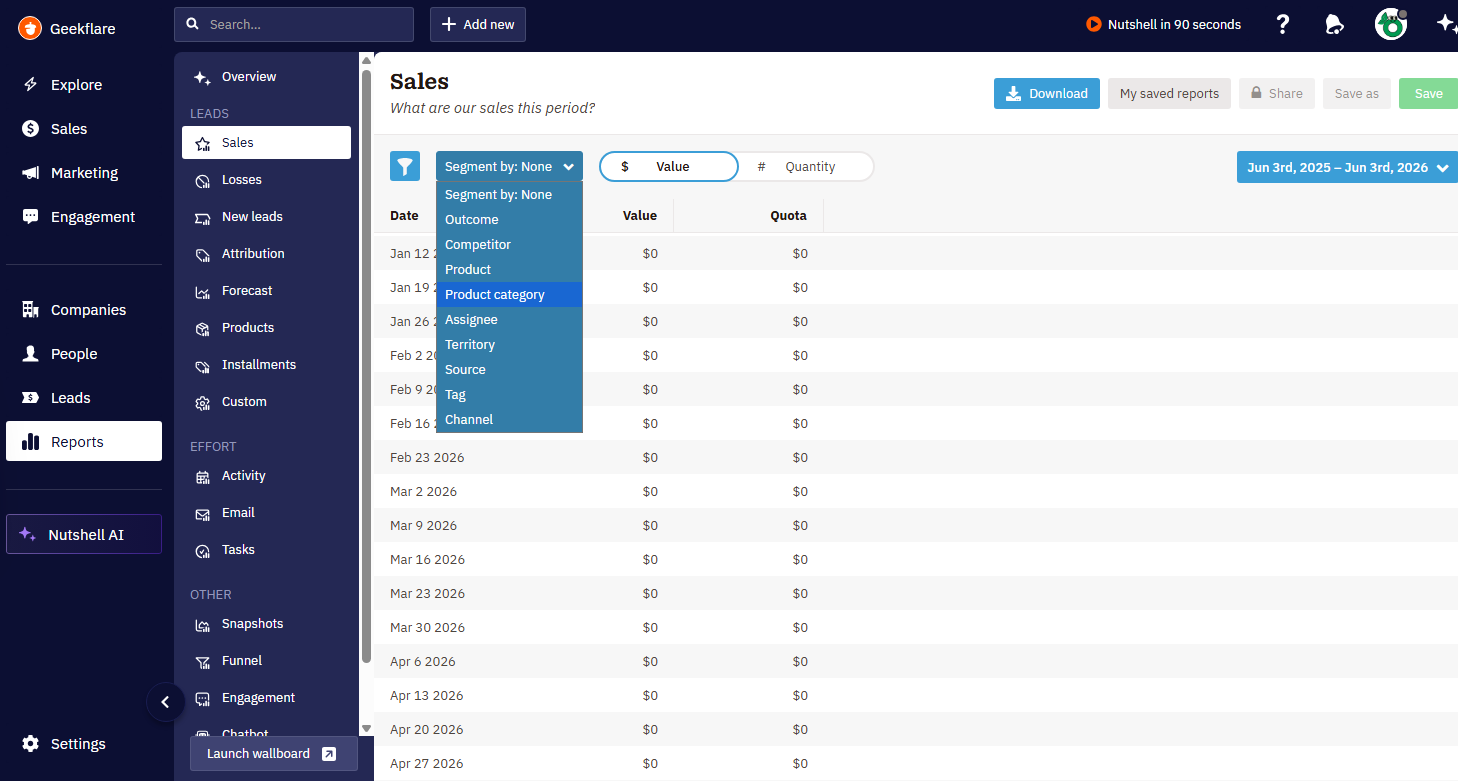1458x781 pixels.
Task: Click the Mar 16 2026 row date
Action: point(427,560)
